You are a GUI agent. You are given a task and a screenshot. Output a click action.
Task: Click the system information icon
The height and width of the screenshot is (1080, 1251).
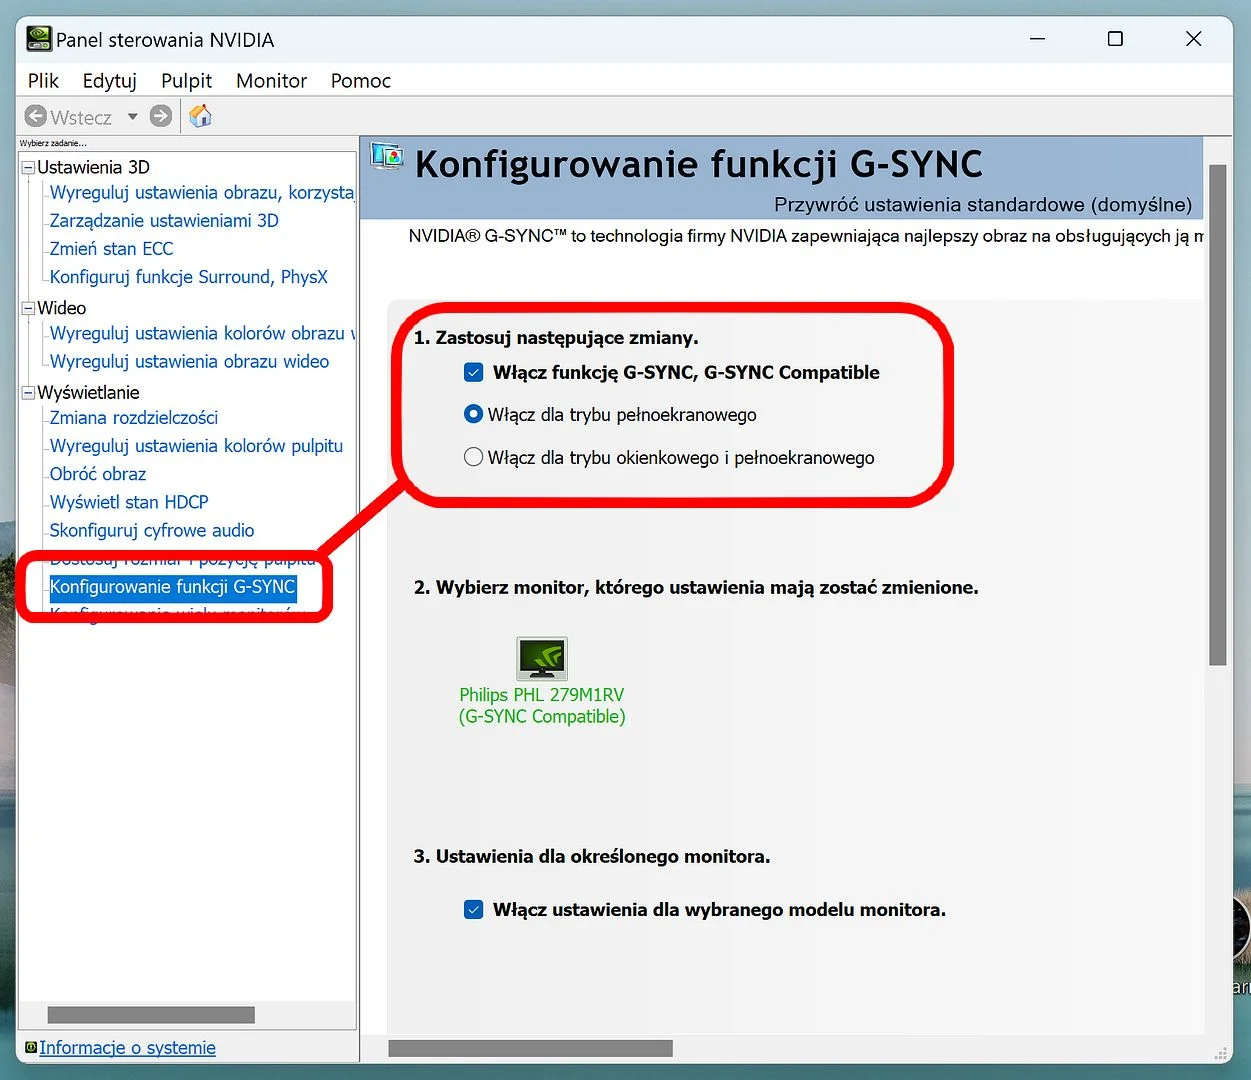click(x=31, y=1047)
